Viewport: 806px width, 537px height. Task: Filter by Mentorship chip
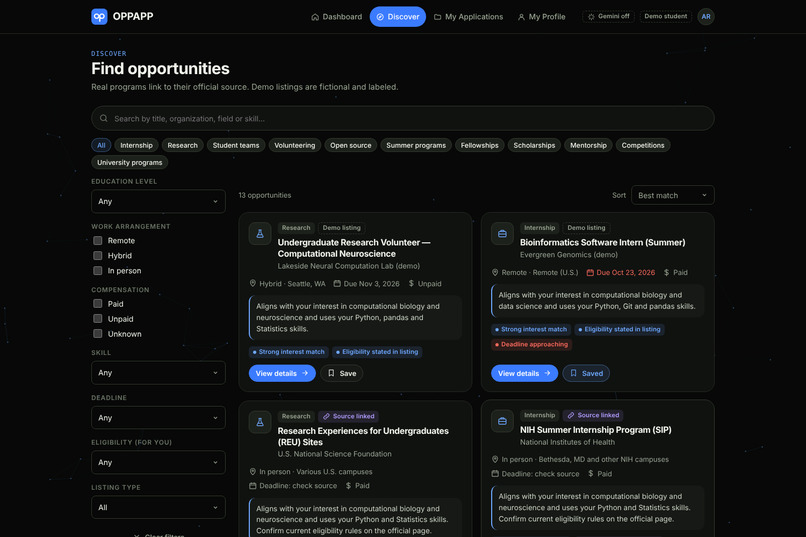click(588, 145)
